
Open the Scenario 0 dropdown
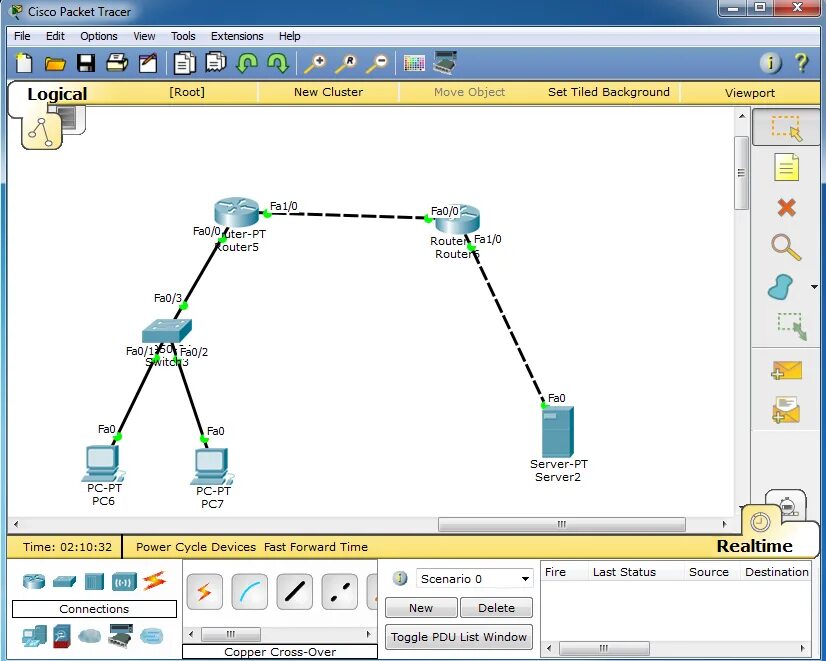(475, 579)
